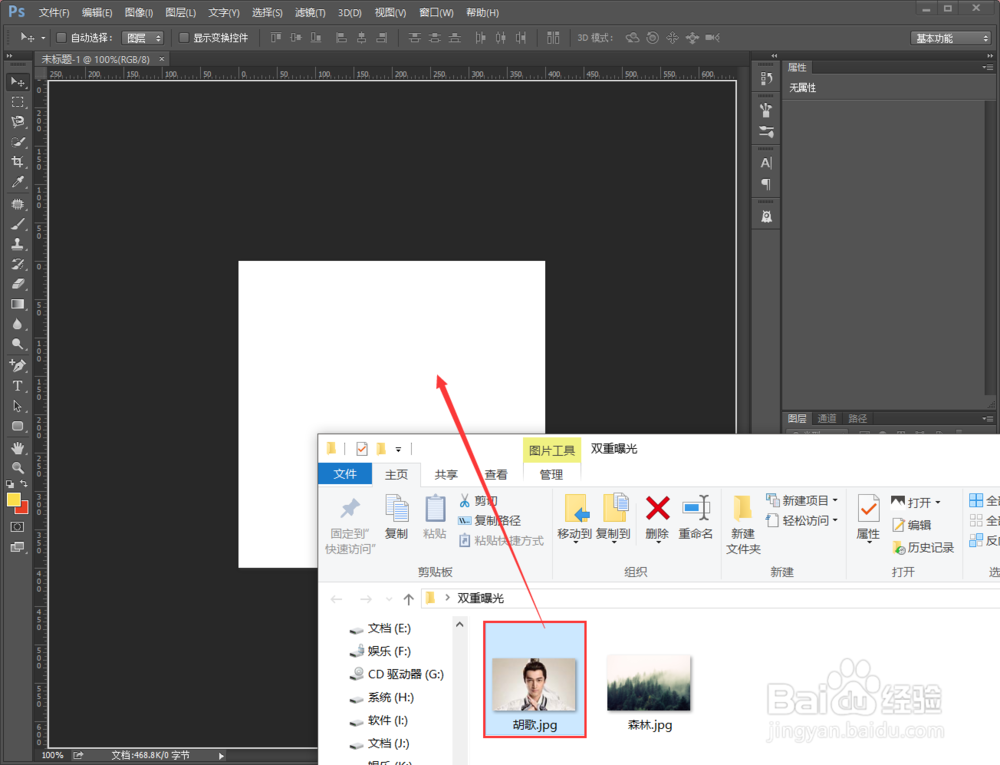The height and width of the screenshot is (765, 1000).
Task: Select the Zoom tool
Action: 17,467
